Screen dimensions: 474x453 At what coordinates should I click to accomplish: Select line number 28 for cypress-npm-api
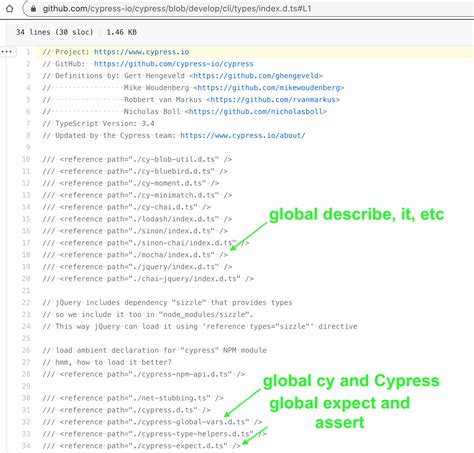(x=26, y=374)
